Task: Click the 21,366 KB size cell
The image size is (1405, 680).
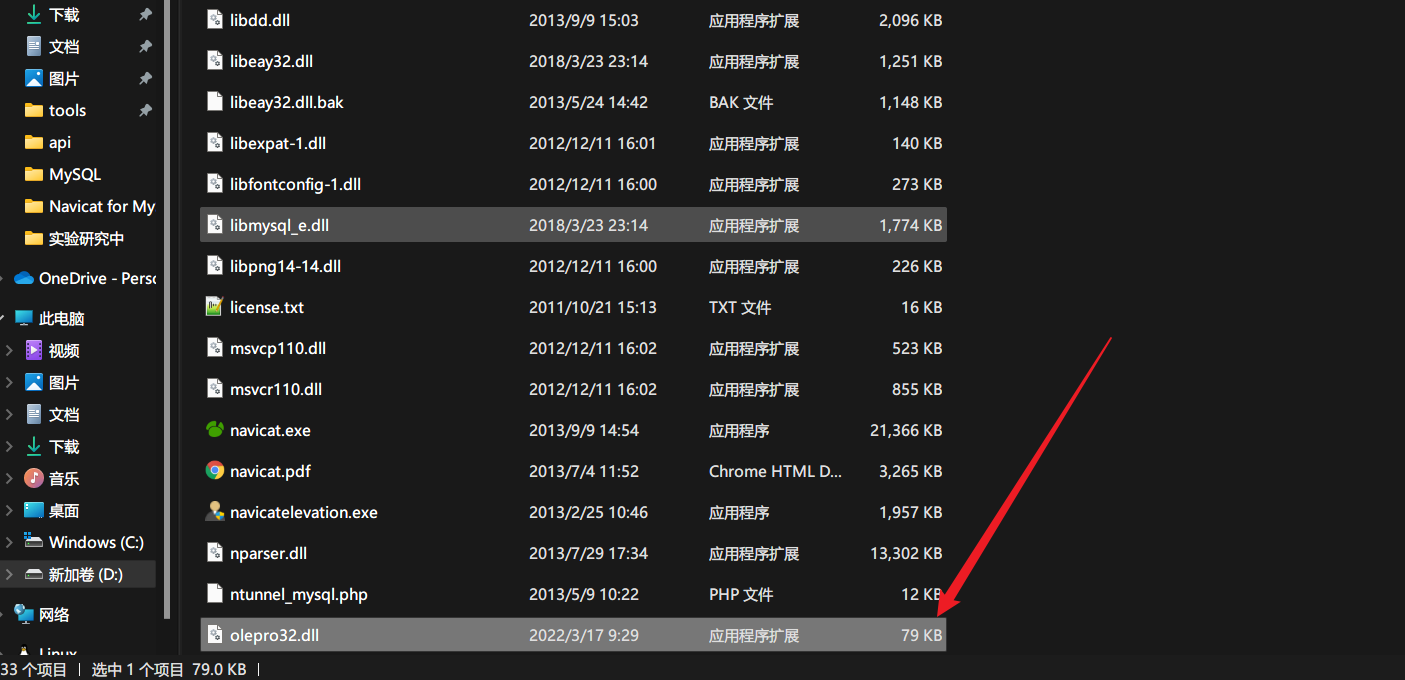Action: (906, 430)
